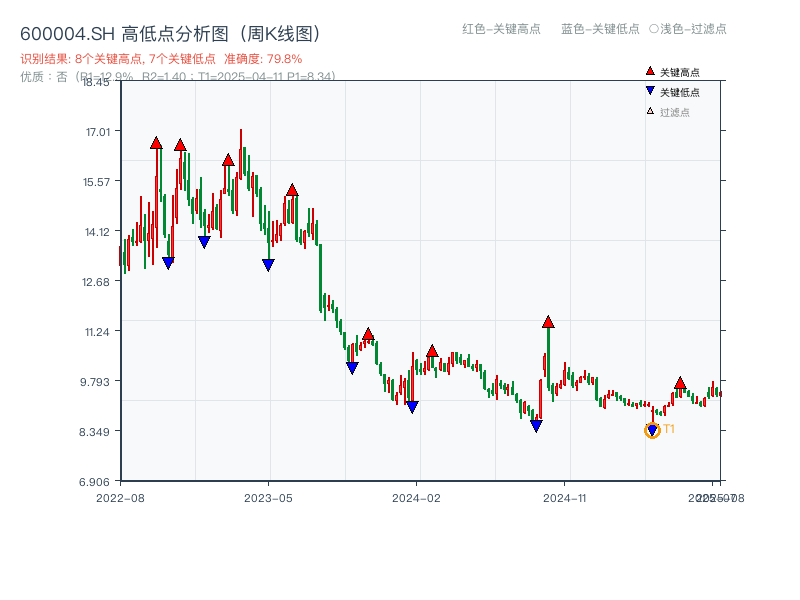Image resolution: width=800 pixels, height=600 pixels.
Task: Click the red key-high marker near 2024-02
Action: (431, 350)
